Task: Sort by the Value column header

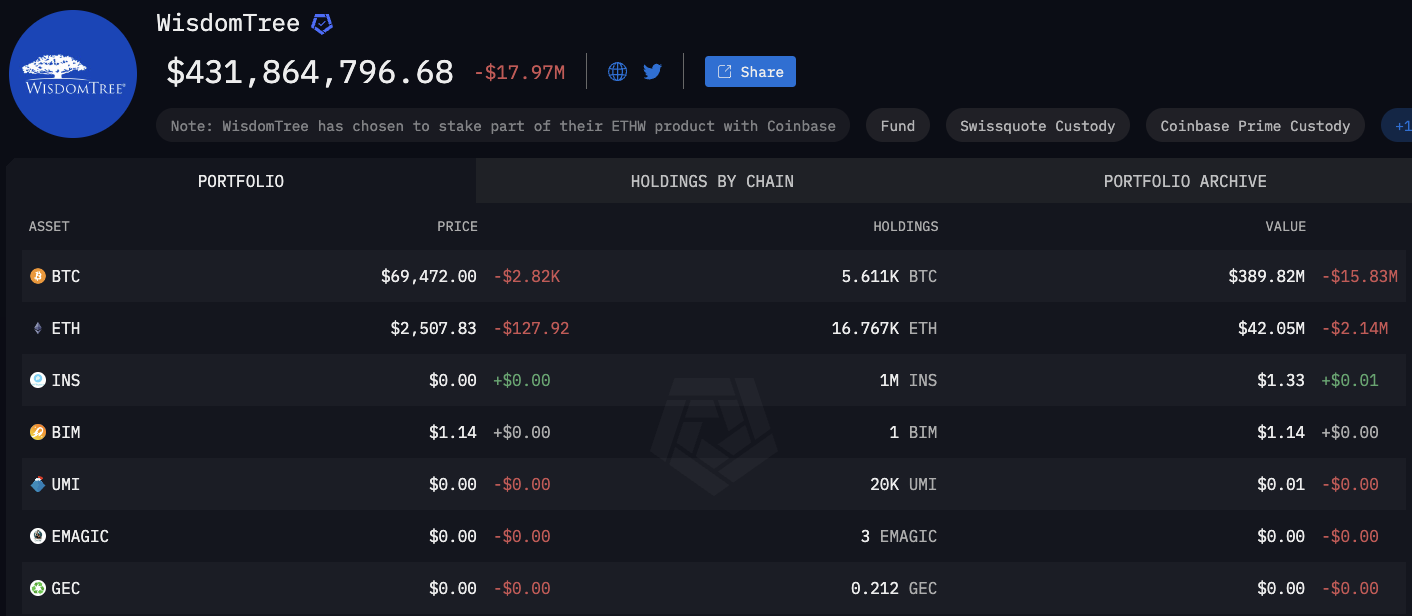Action: point(1285,226)
